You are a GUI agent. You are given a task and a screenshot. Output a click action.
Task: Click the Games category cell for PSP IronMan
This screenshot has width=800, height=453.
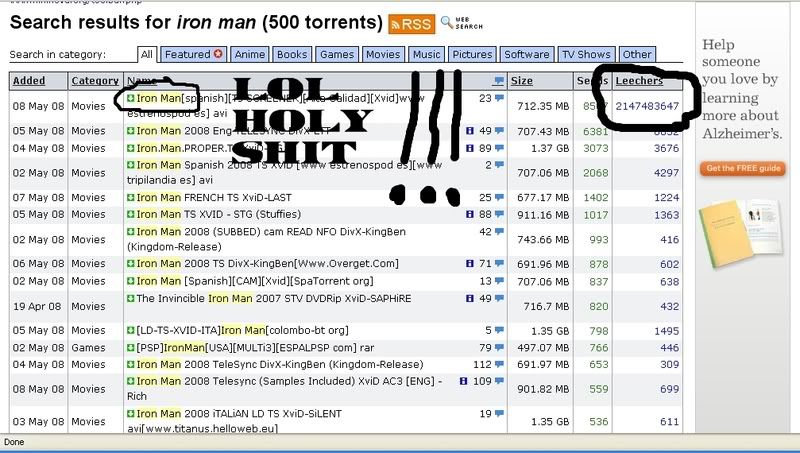tap(88, 348)
